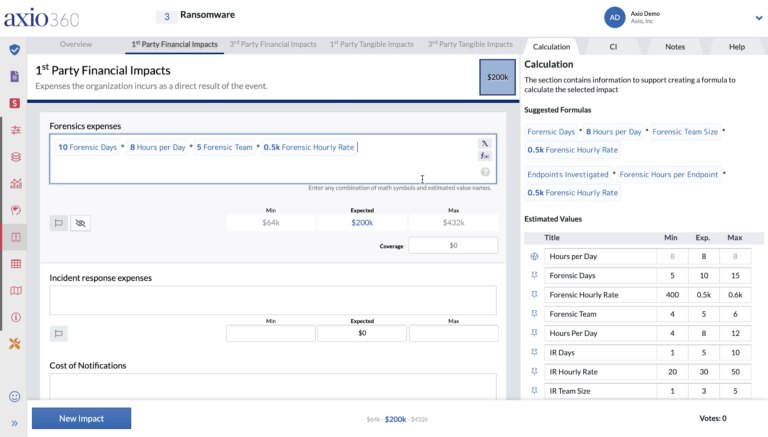
Task: Click the Incident response Min field
Action: 271,333
